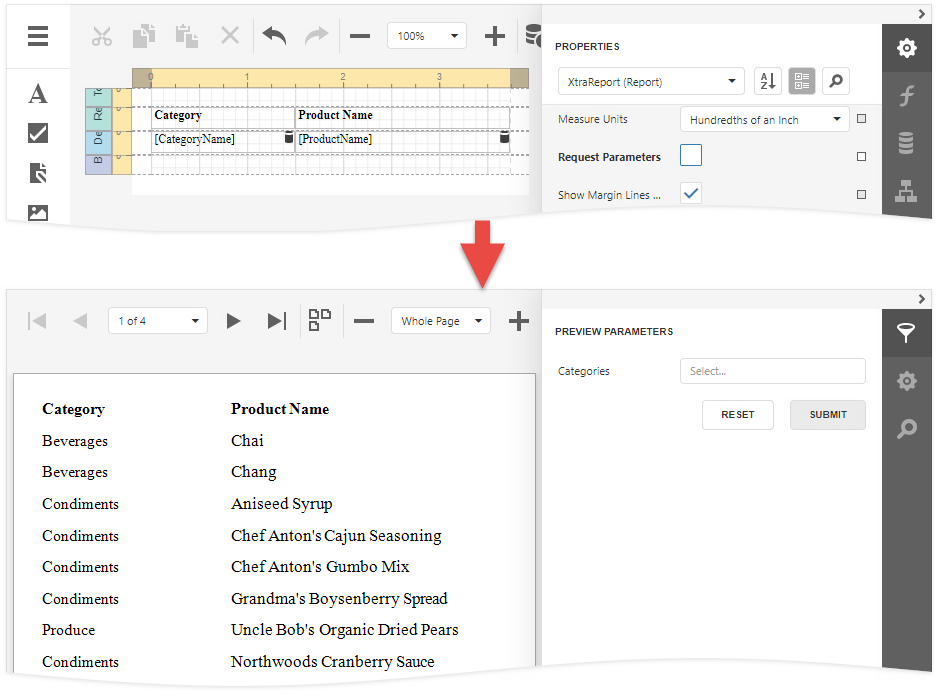This screenshot has height=693, width=938.
Task: Enable the Request Parameters checkbox
Action: point(690,155)
